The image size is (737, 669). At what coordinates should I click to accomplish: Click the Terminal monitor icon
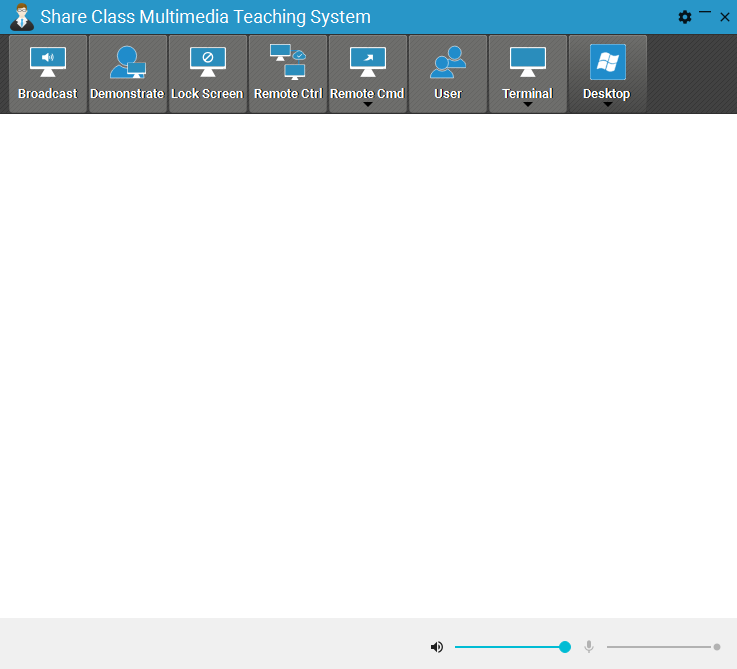point(527,62)
